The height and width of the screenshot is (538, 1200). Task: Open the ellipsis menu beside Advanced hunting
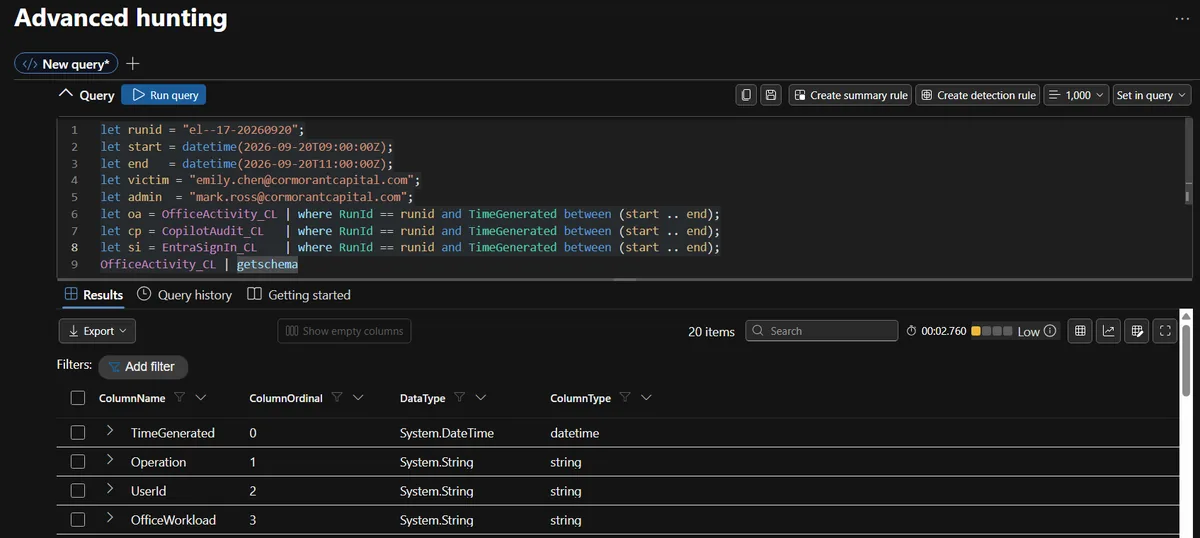pos(1182,19)
